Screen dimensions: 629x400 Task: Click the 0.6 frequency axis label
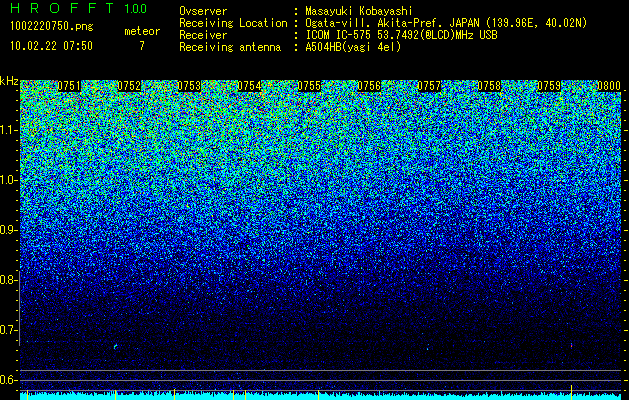pos(8,380)
